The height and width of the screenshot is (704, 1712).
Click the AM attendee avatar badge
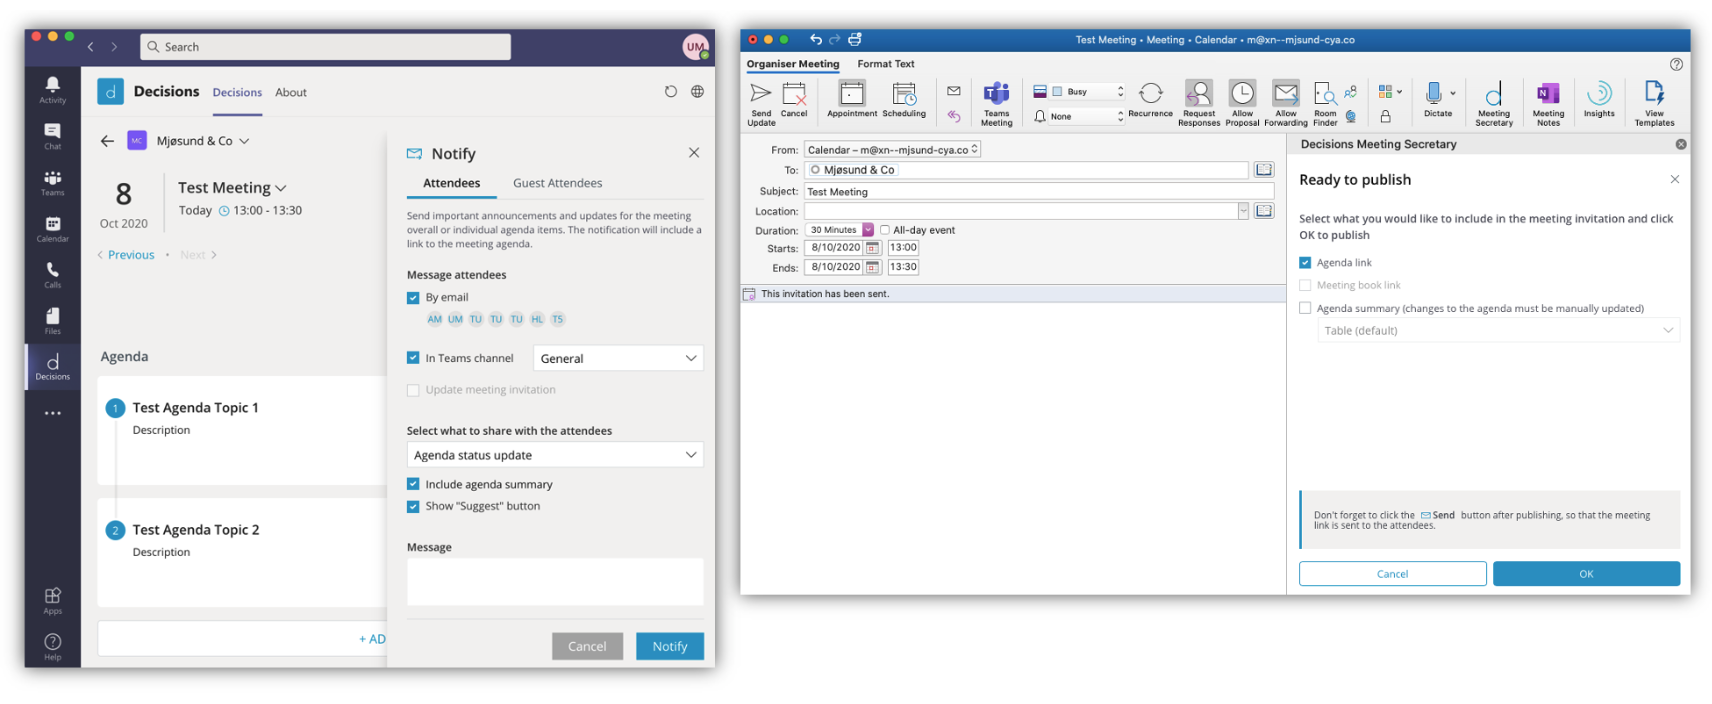tap(434, 320)
